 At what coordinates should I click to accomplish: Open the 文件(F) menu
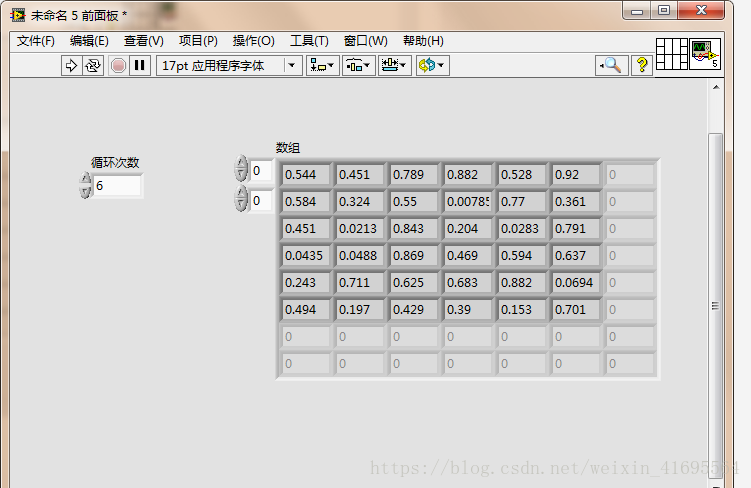coord(36,41)
